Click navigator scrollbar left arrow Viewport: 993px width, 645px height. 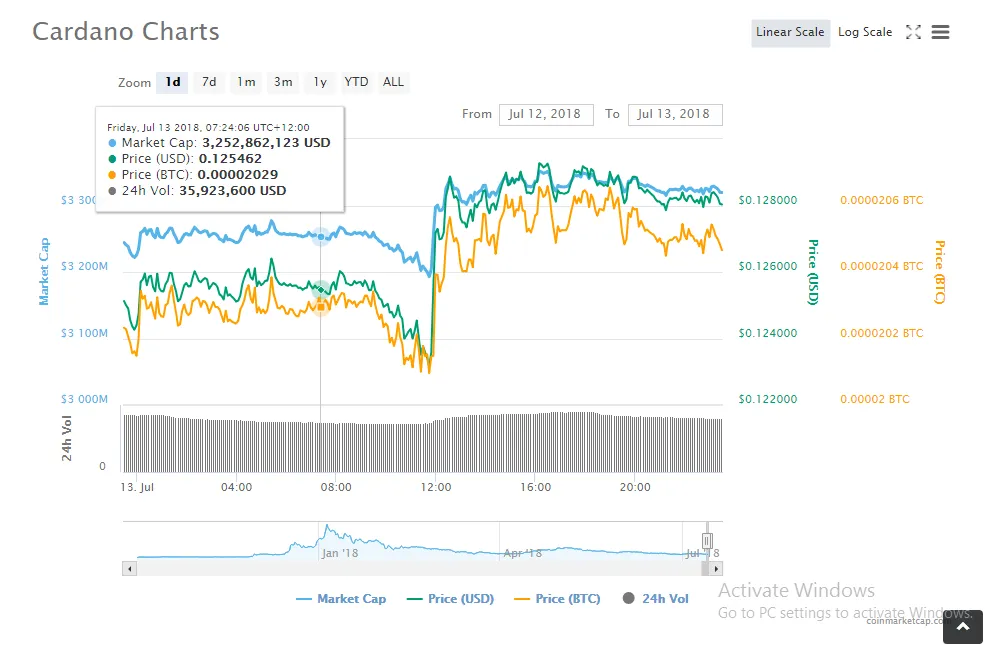[x=130, y=568]
